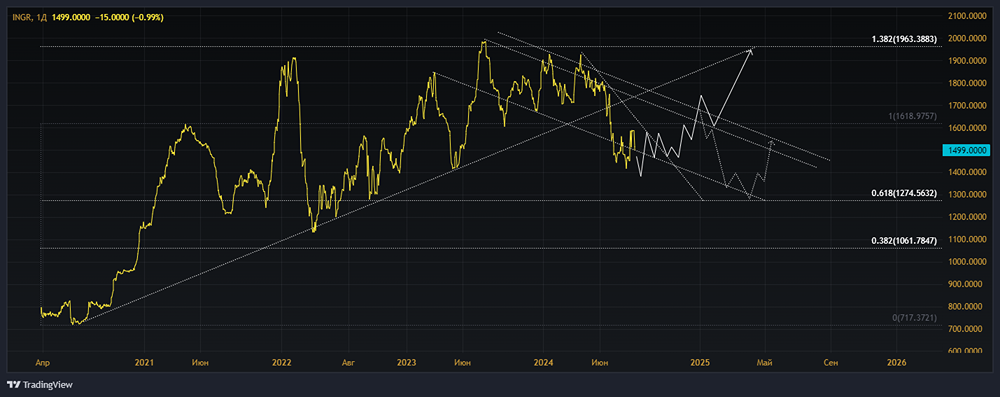Image resolution: width=1000 pixels, height=397 pixels.
Task: Click the 2022 label on time axis
Action: 281,363
